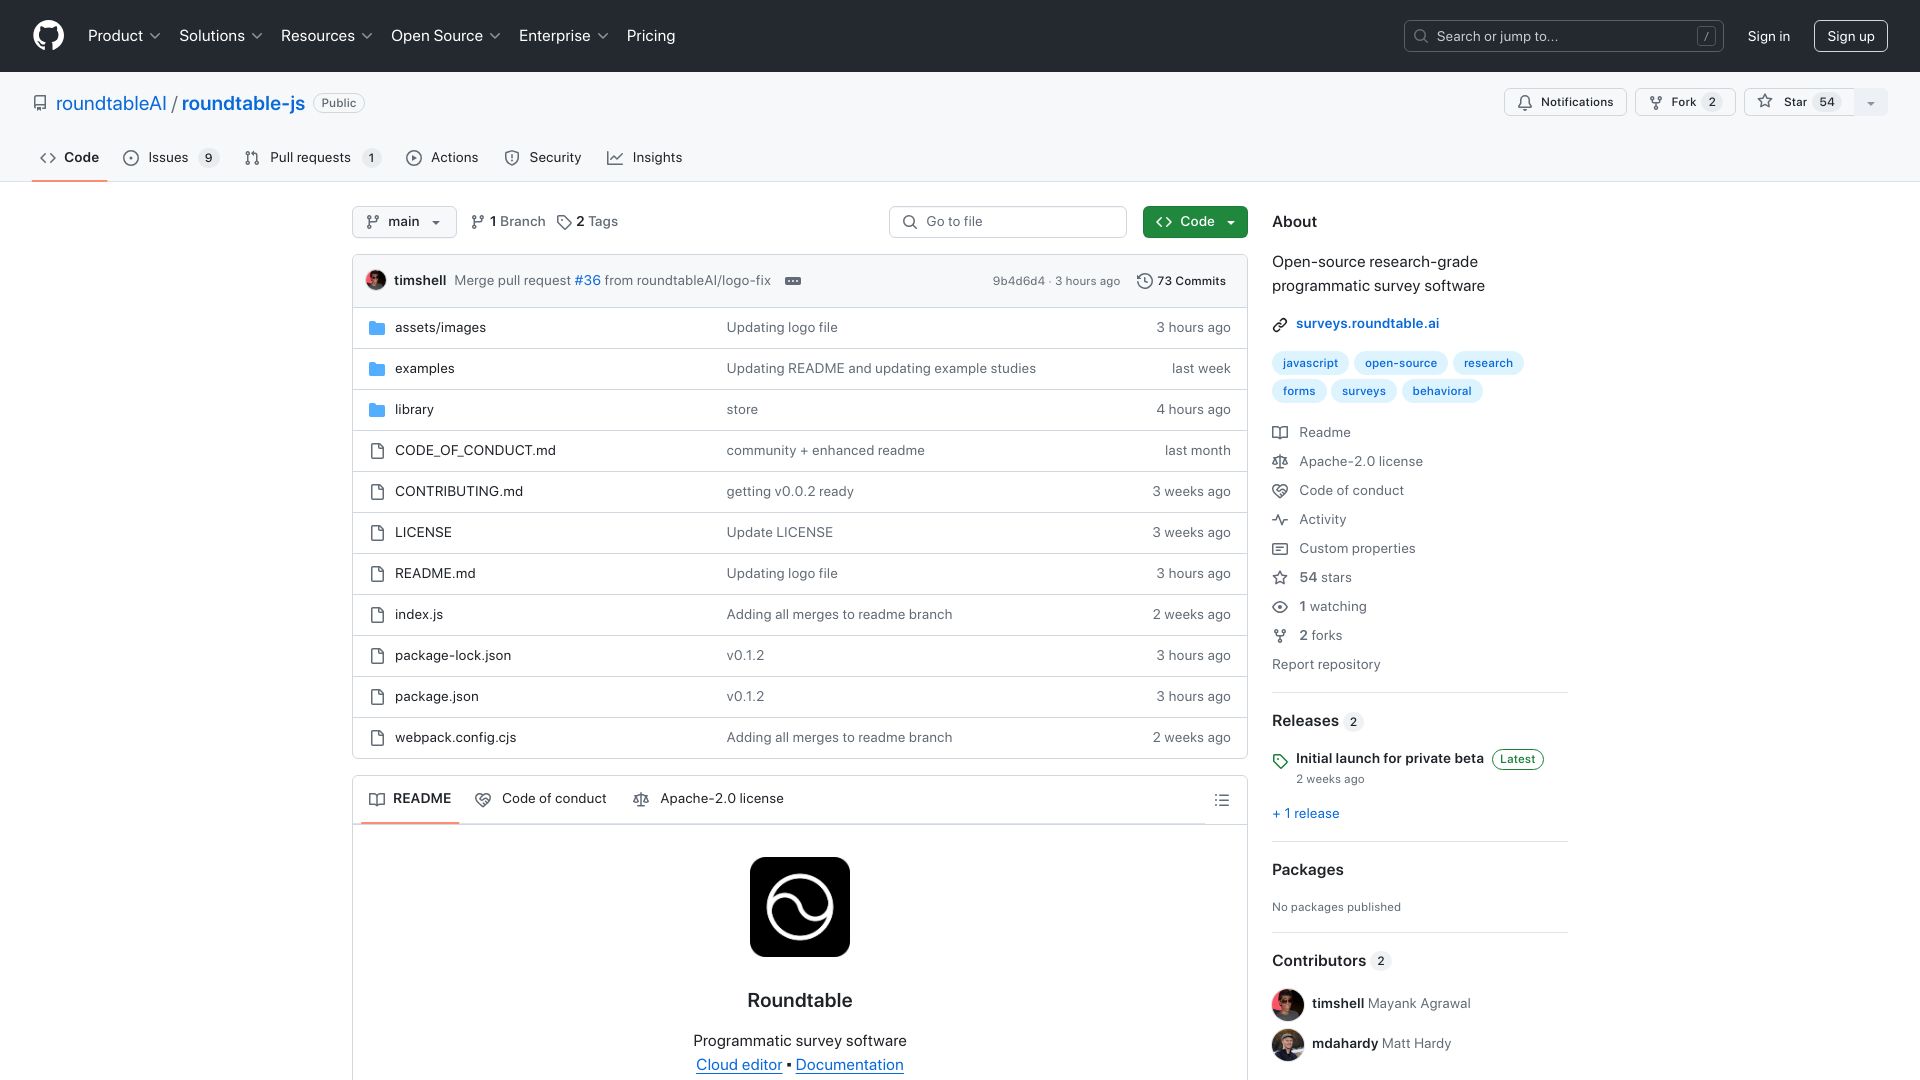Select the javascript topic tag

[1310, 363]
